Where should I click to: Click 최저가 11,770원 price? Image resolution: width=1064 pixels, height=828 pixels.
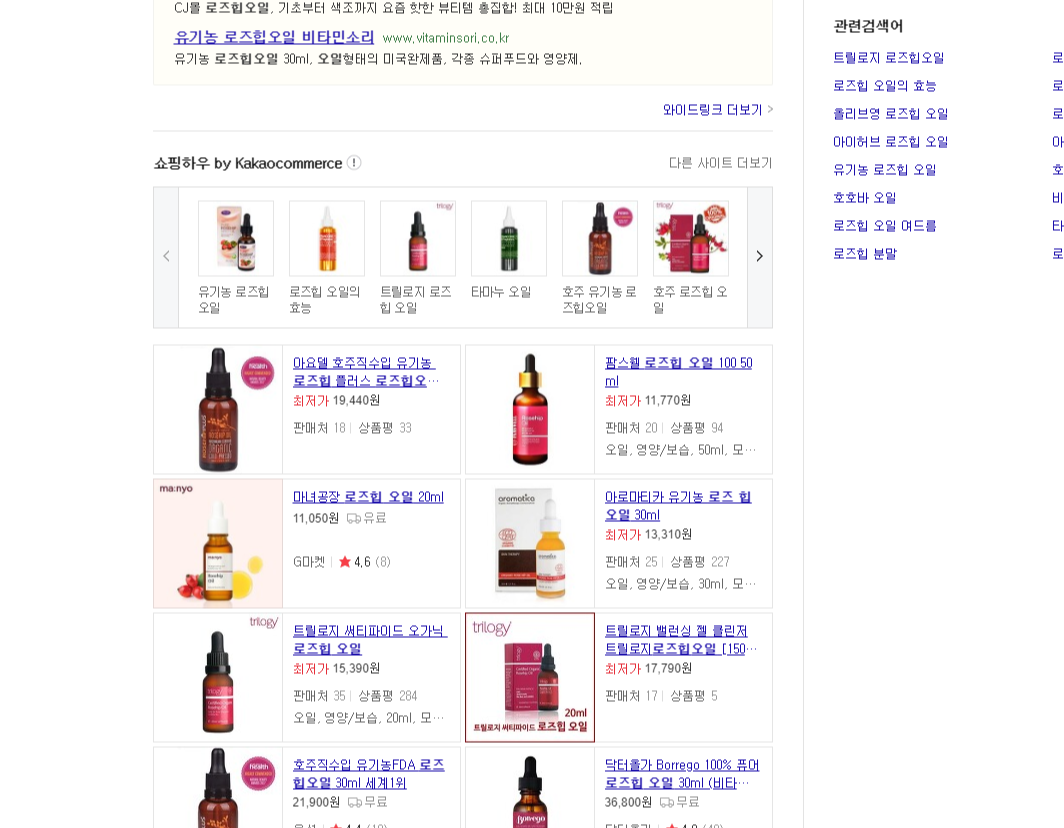coord(648,400)
